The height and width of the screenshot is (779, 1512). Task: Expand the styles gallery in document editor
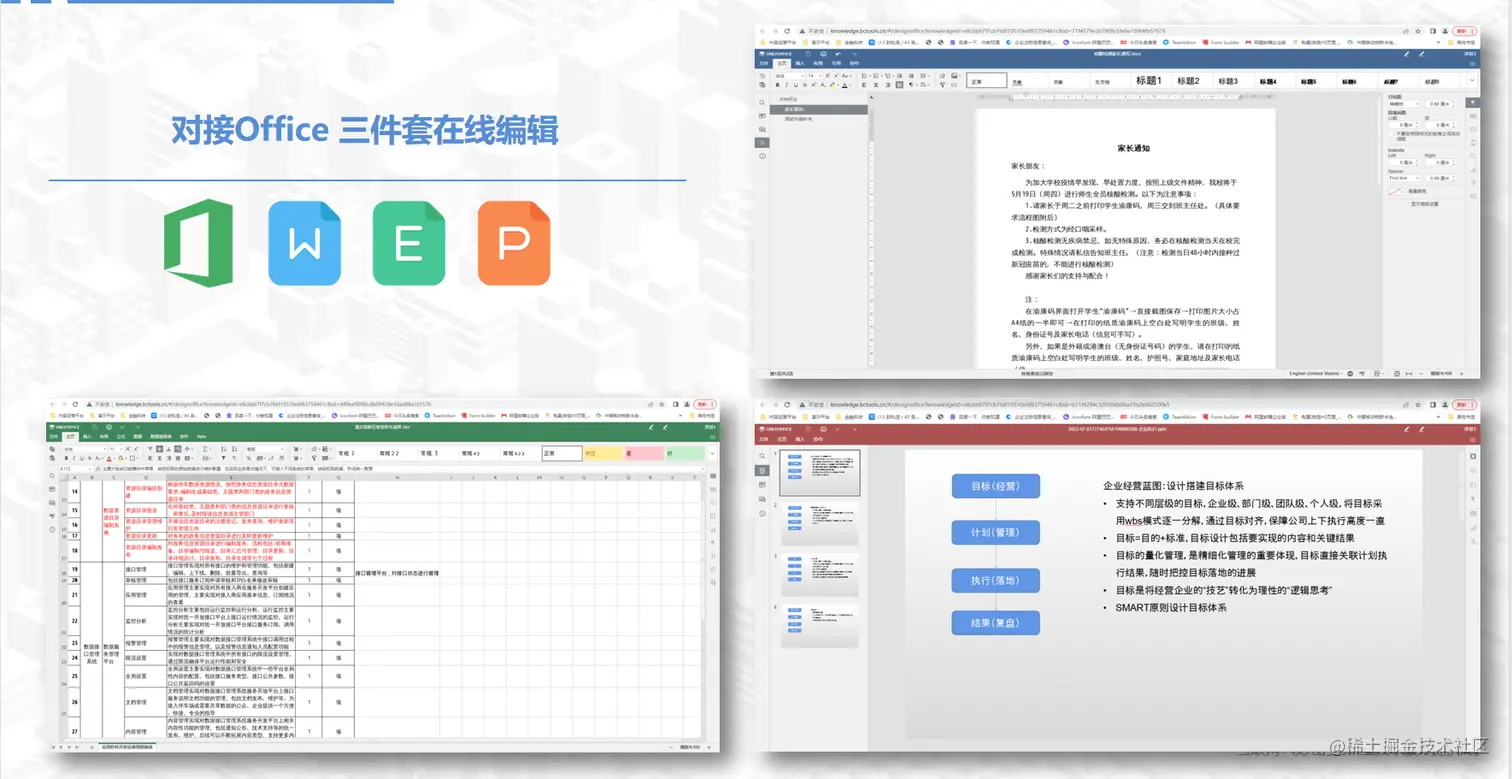pos(1472,80)
